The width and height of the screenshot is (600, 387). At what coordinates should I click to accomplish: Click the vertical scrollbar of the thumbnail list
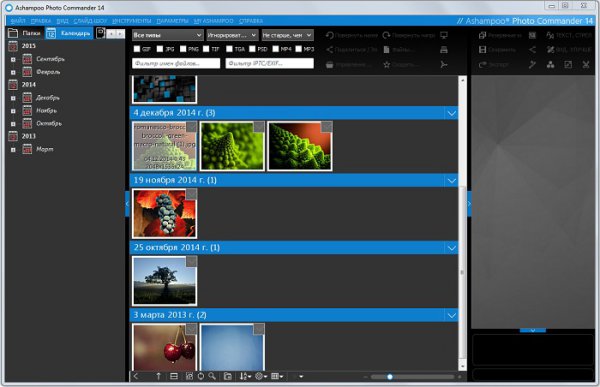[x=462, y=272]
